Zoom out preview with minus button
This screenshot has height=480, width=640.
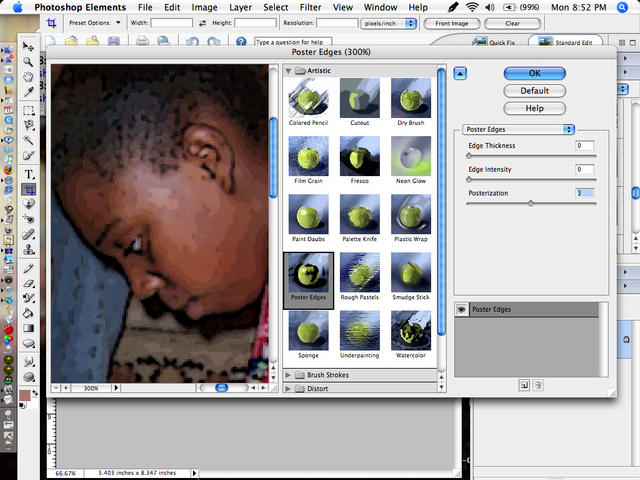(x=56, y=388)
